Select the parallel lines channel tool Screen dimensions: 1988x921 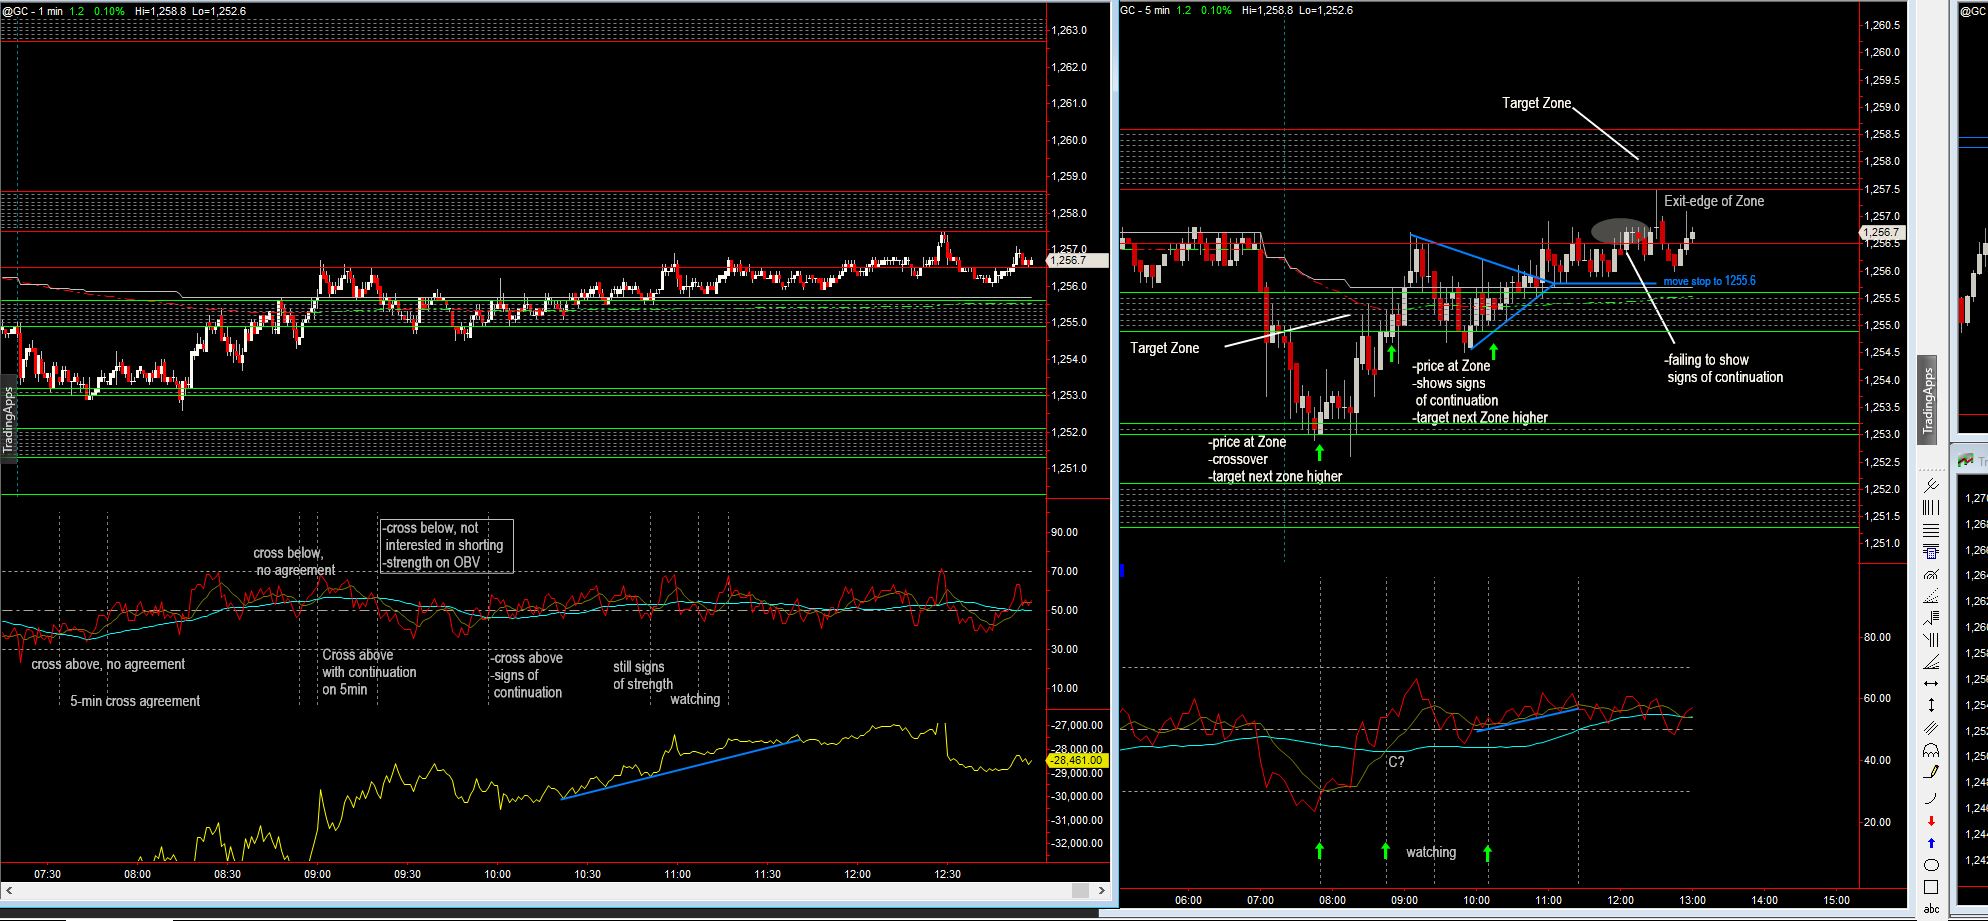[1931, 727]
